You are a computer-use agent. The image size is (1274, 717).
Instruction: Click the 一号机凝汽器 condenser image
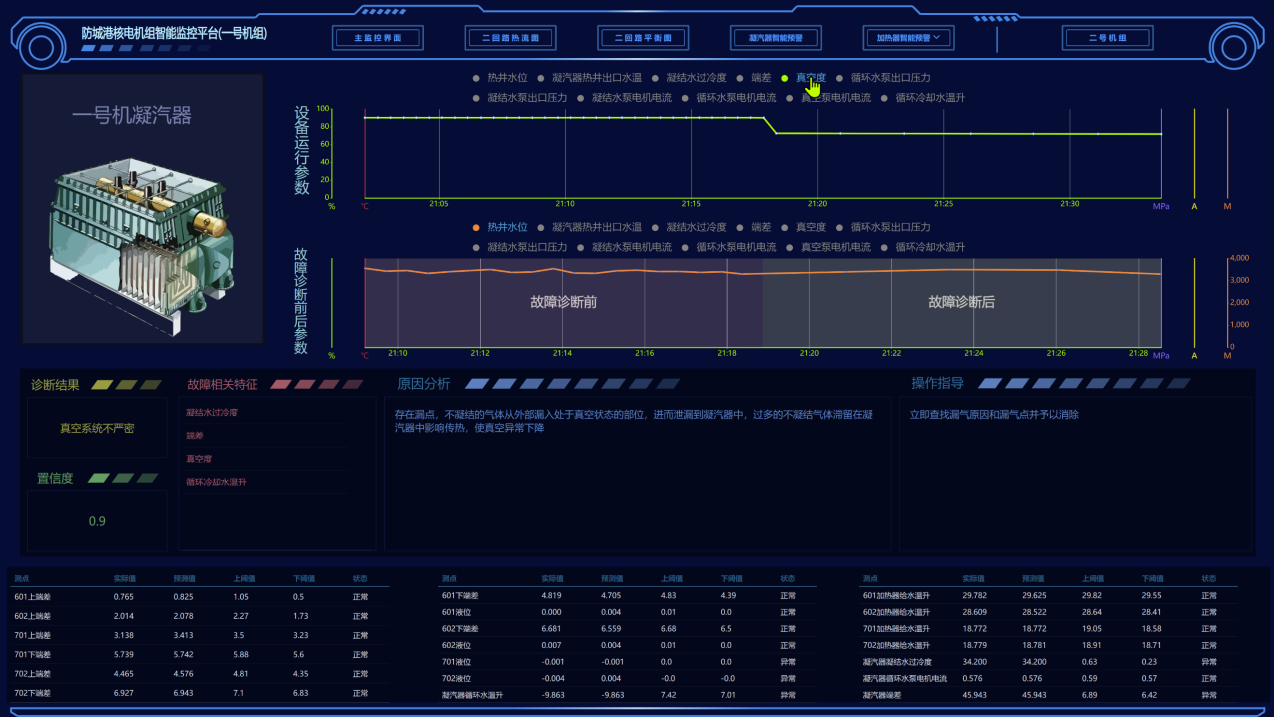tap(142, 239)
